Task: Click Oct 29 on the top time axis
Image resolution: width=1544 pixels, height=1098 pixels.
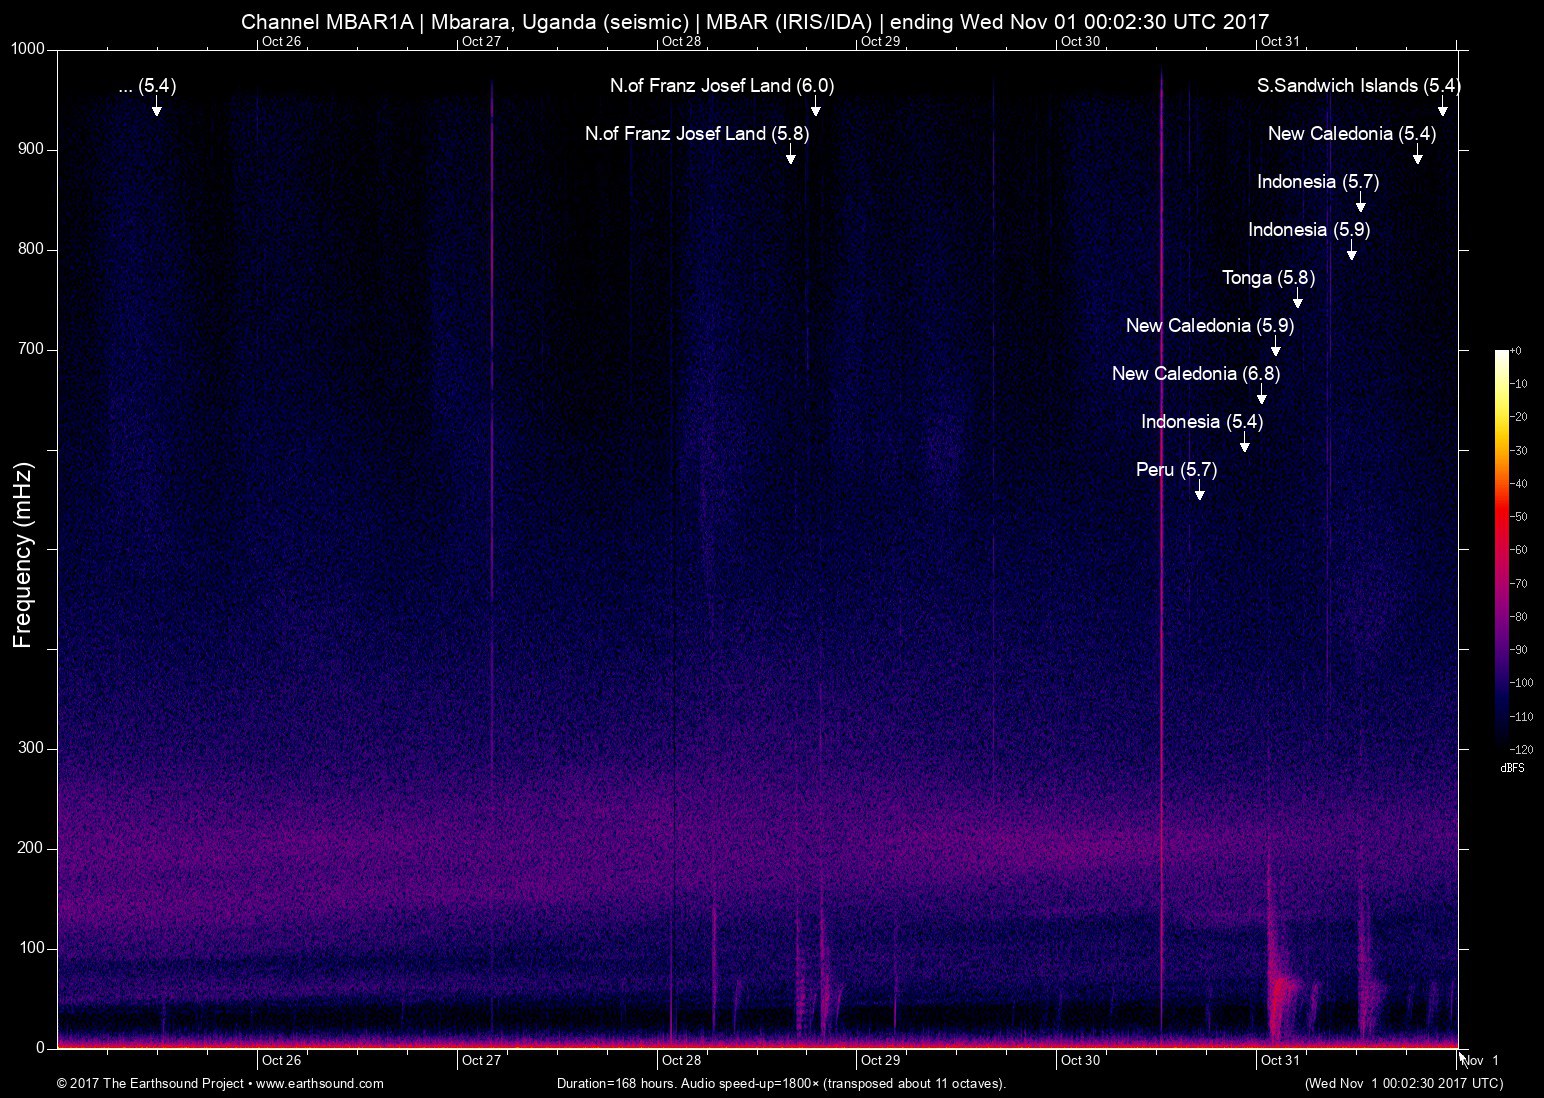Action: (x=881, y=42)
